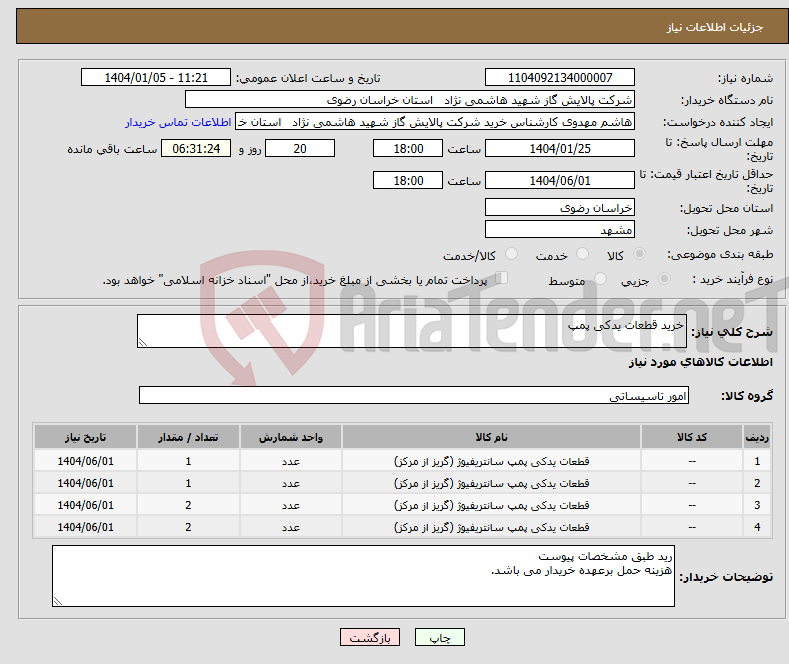Click the response deadline date 1404/01/25 field
The height and width of the screenshot is (664, 789).
[x=560, y=148]
